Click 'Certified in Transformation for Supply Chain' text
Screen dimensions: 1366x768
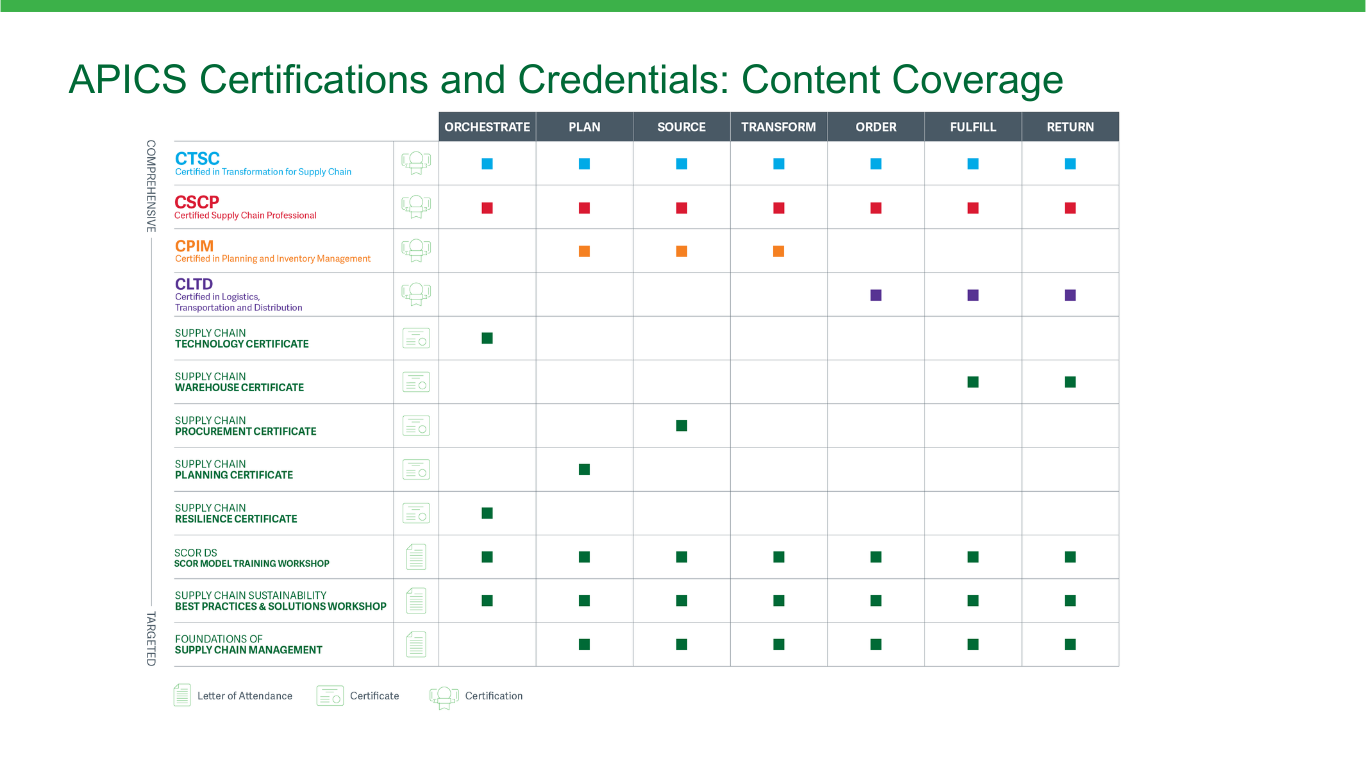[263, 172]
